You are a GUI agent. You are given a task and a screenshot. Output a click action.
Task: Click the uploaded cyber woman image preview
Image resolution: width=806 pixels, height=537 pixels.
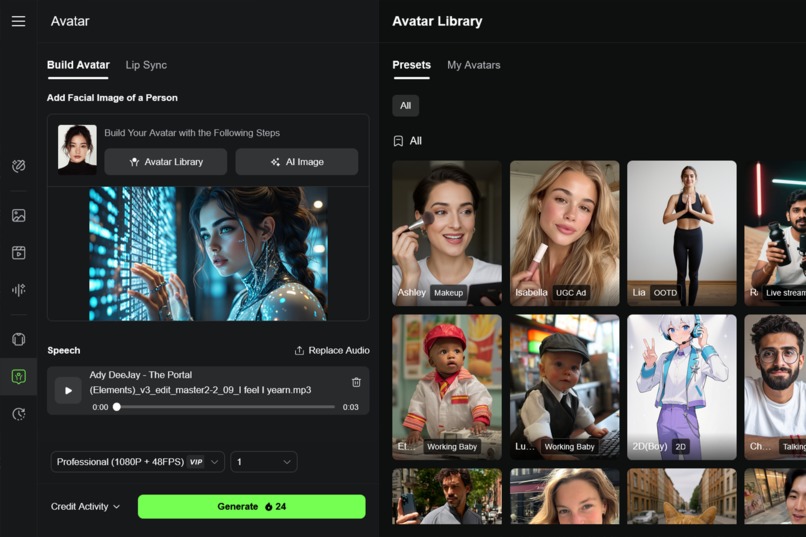[208, 254]
